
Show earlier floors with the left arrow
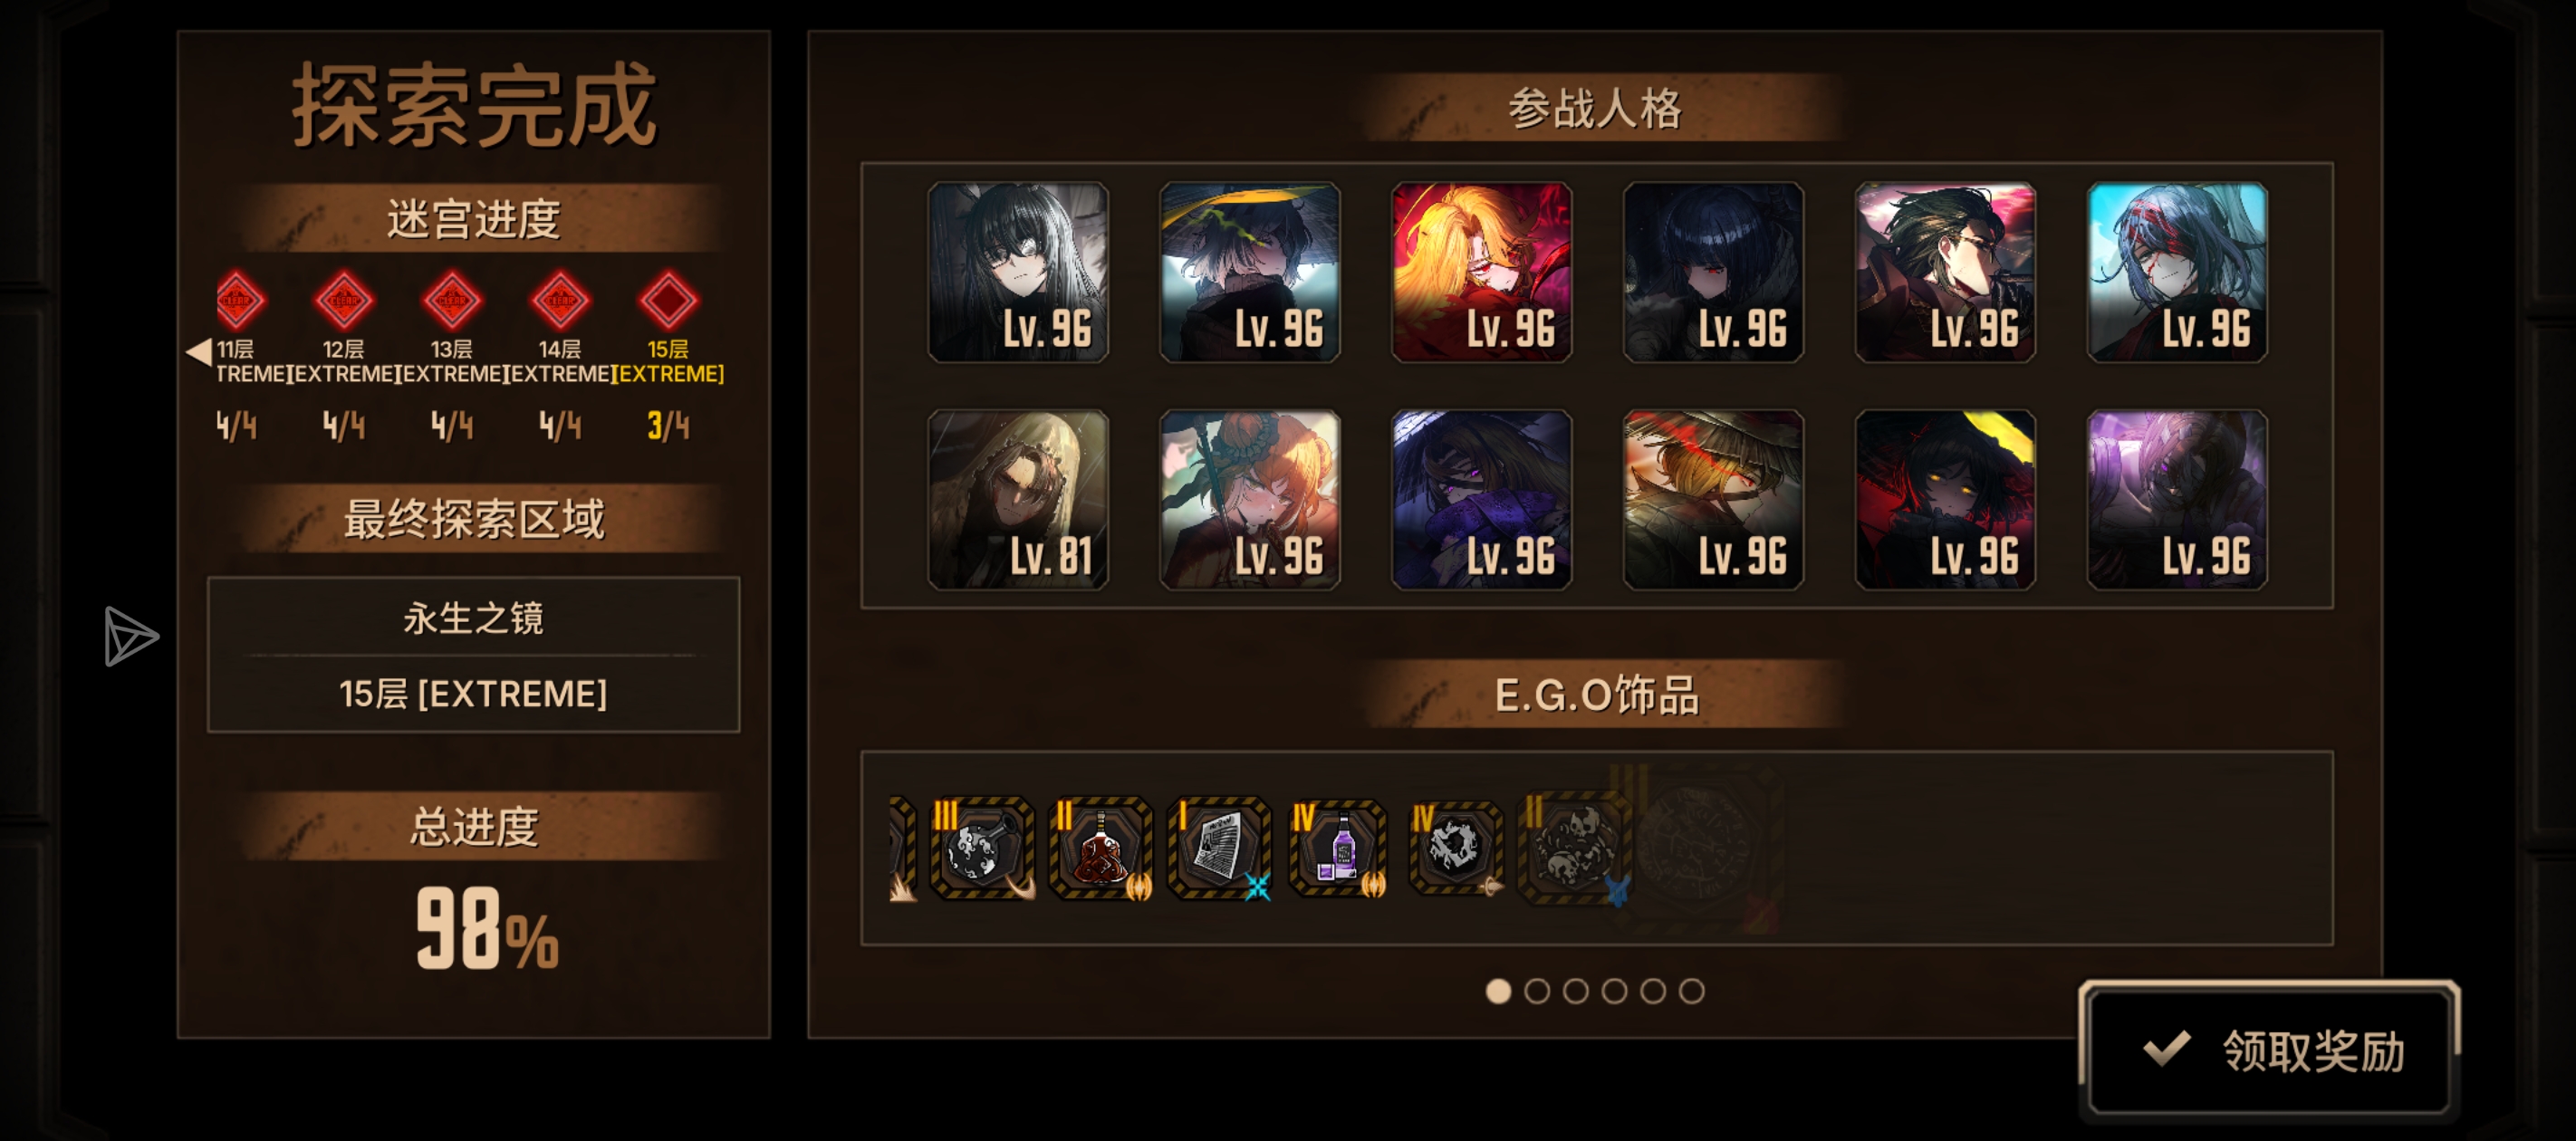pos(198,351)
